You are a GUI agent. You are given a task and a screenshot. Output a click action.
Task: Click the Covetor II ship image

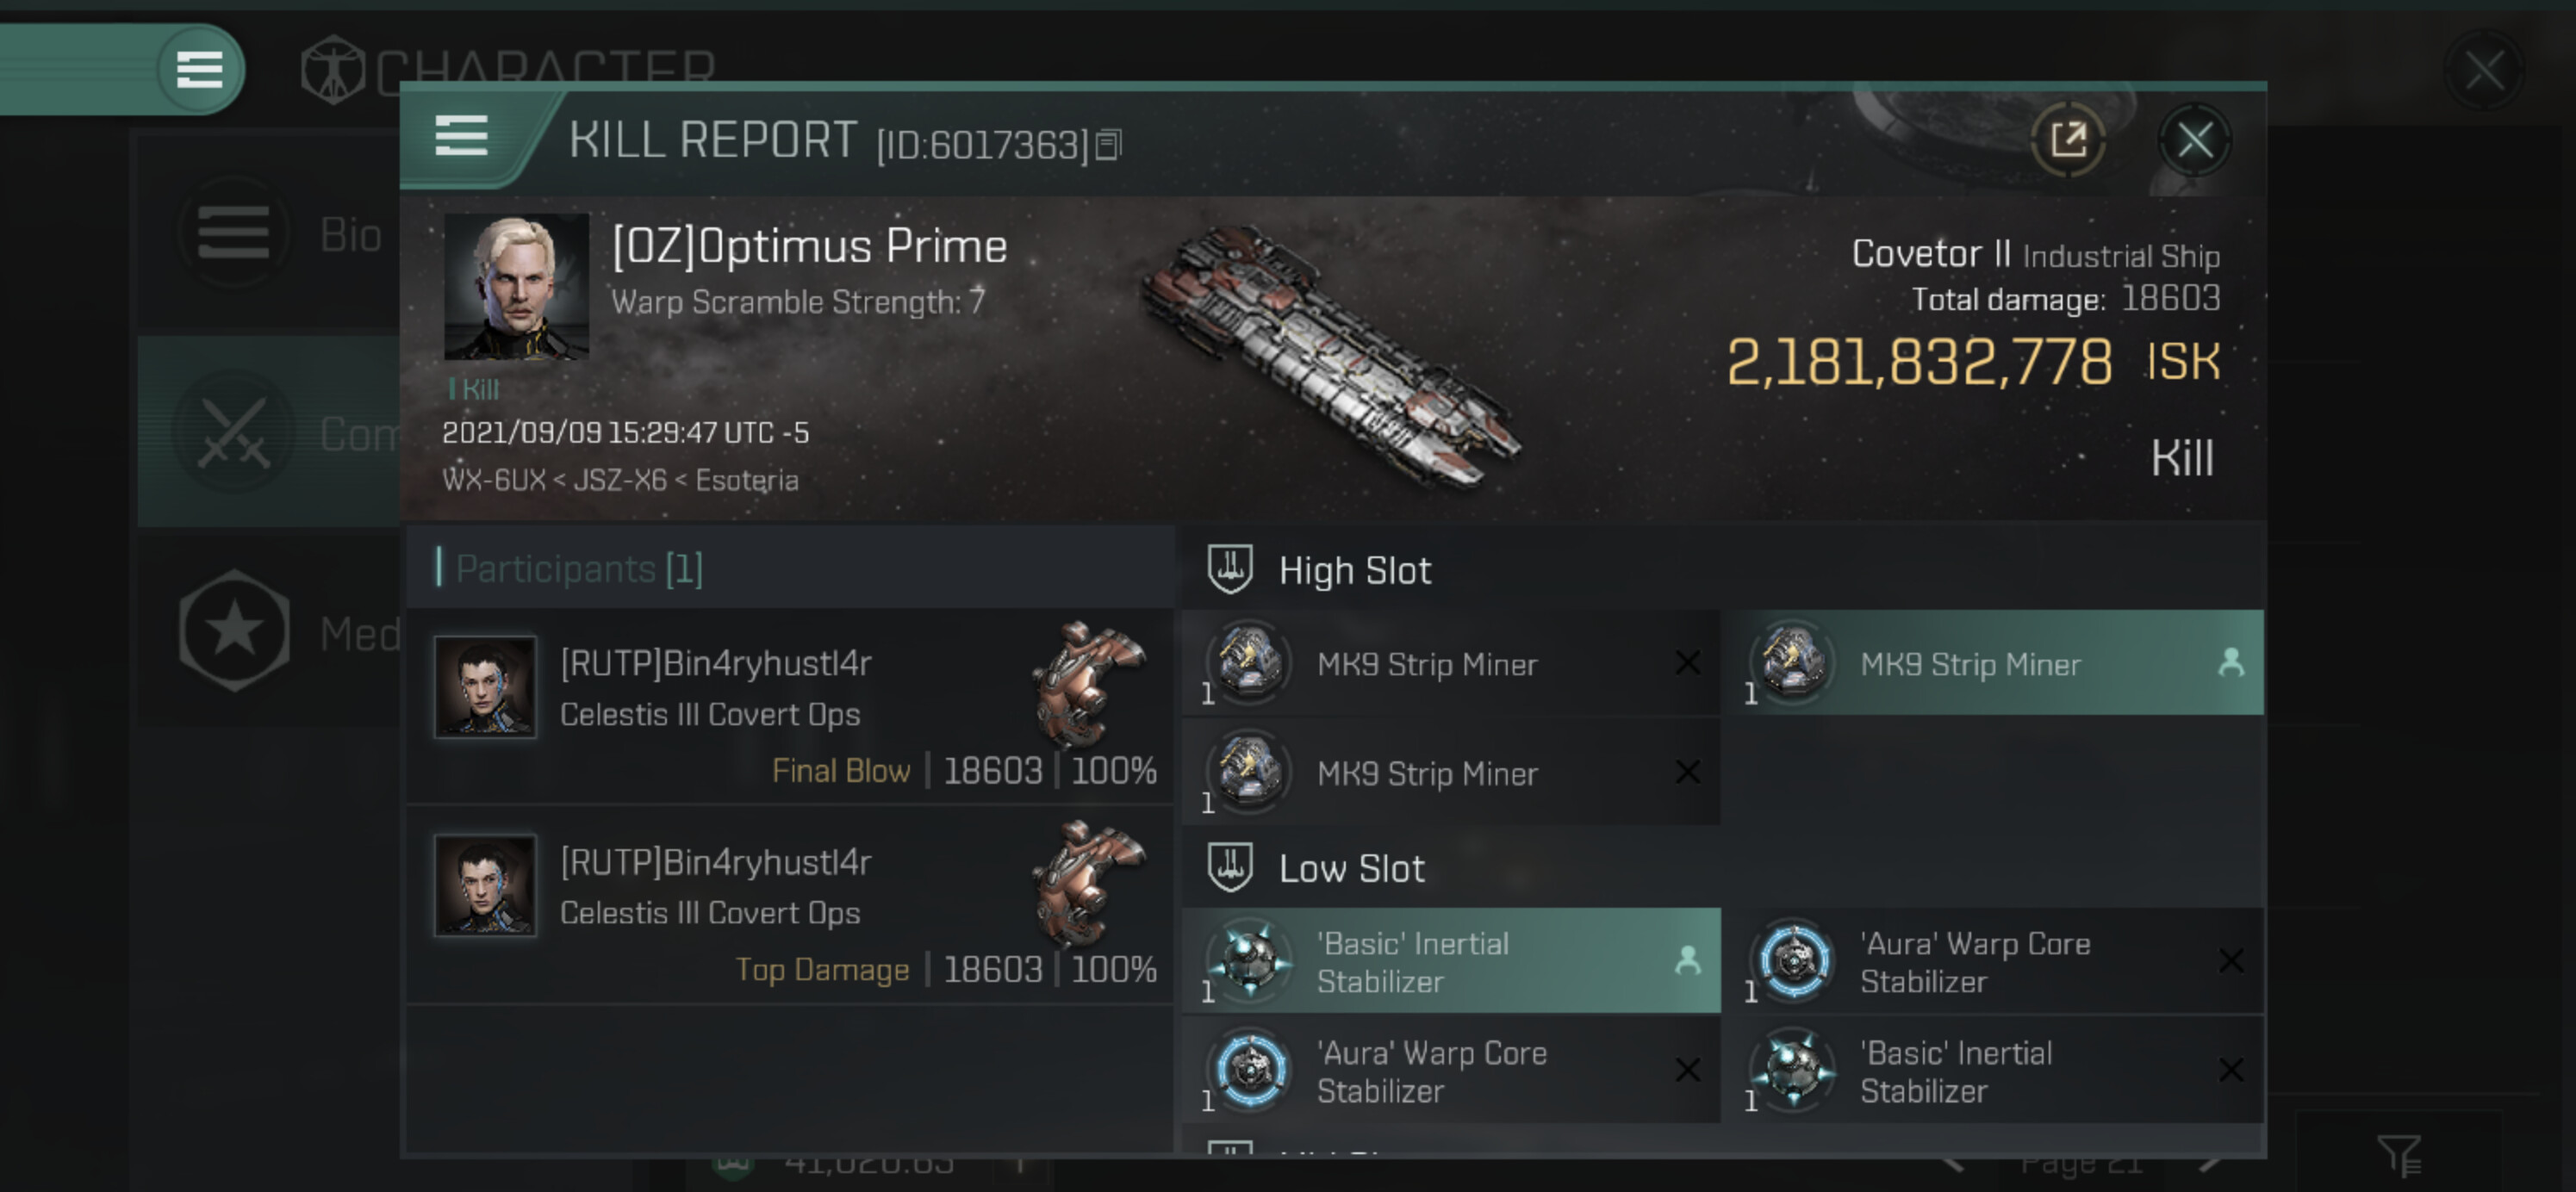[1330, 358]
